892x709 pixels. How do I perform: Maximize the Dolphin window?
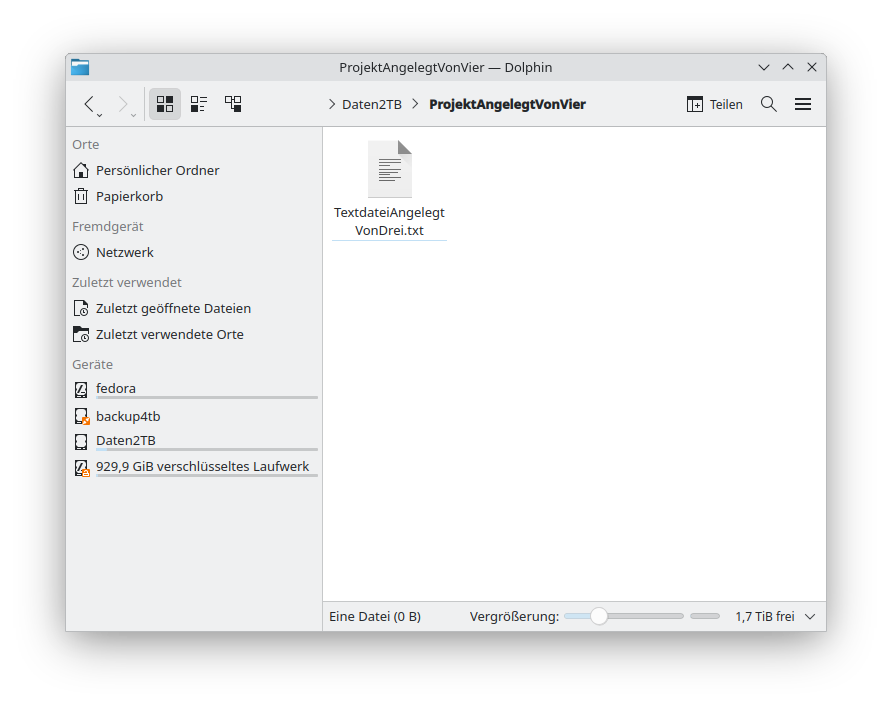[788, 67]
